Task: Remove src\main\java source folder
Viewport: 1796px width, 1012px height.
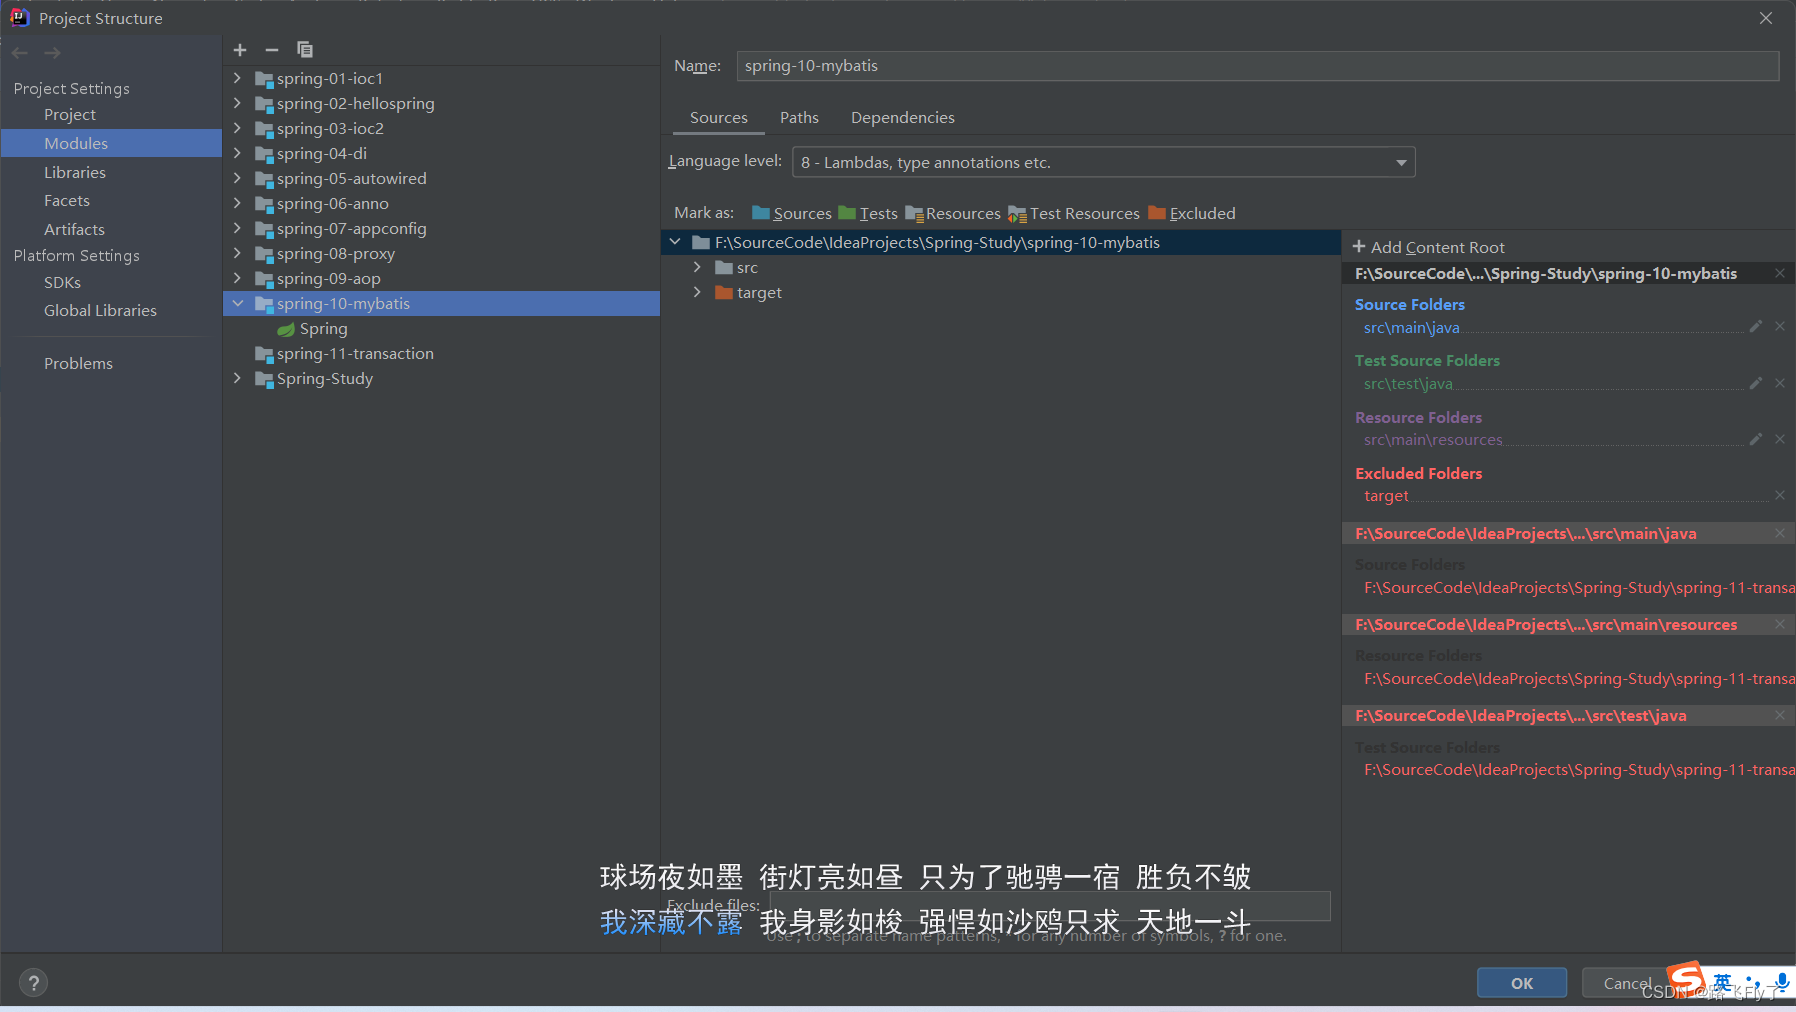Action: 1780,327
